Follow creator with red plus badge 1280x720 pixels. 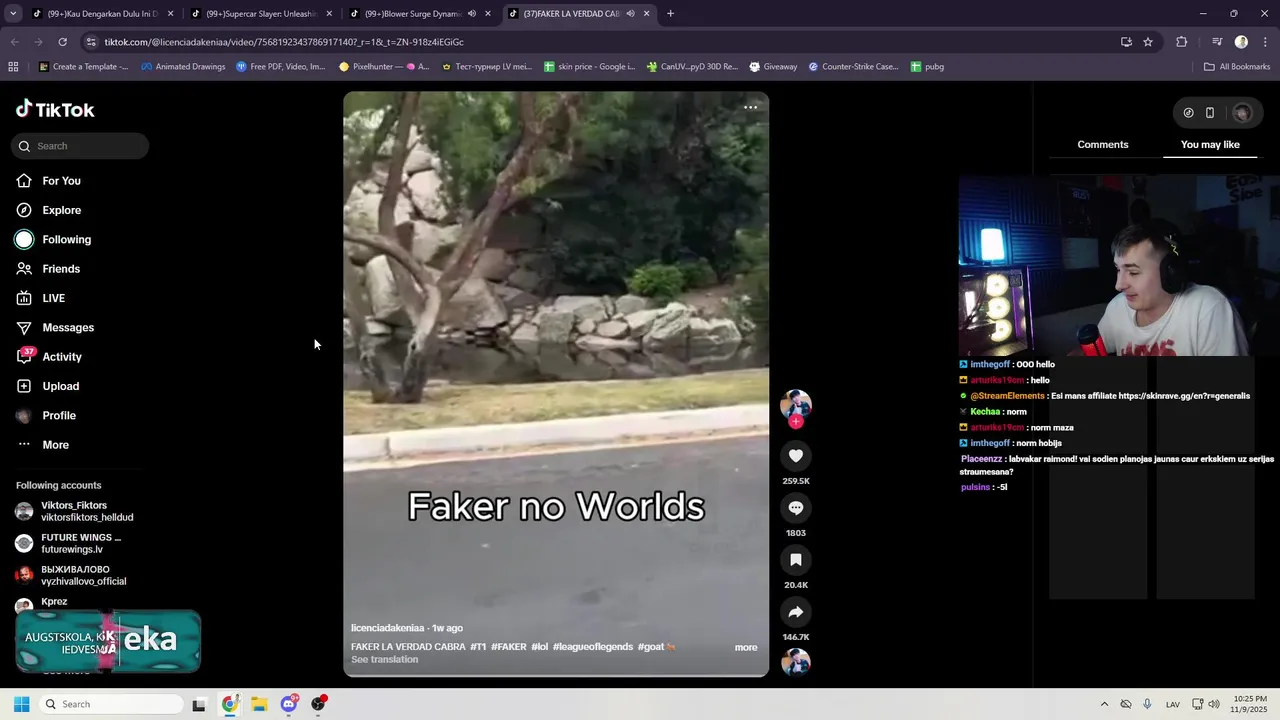(796, 422)
